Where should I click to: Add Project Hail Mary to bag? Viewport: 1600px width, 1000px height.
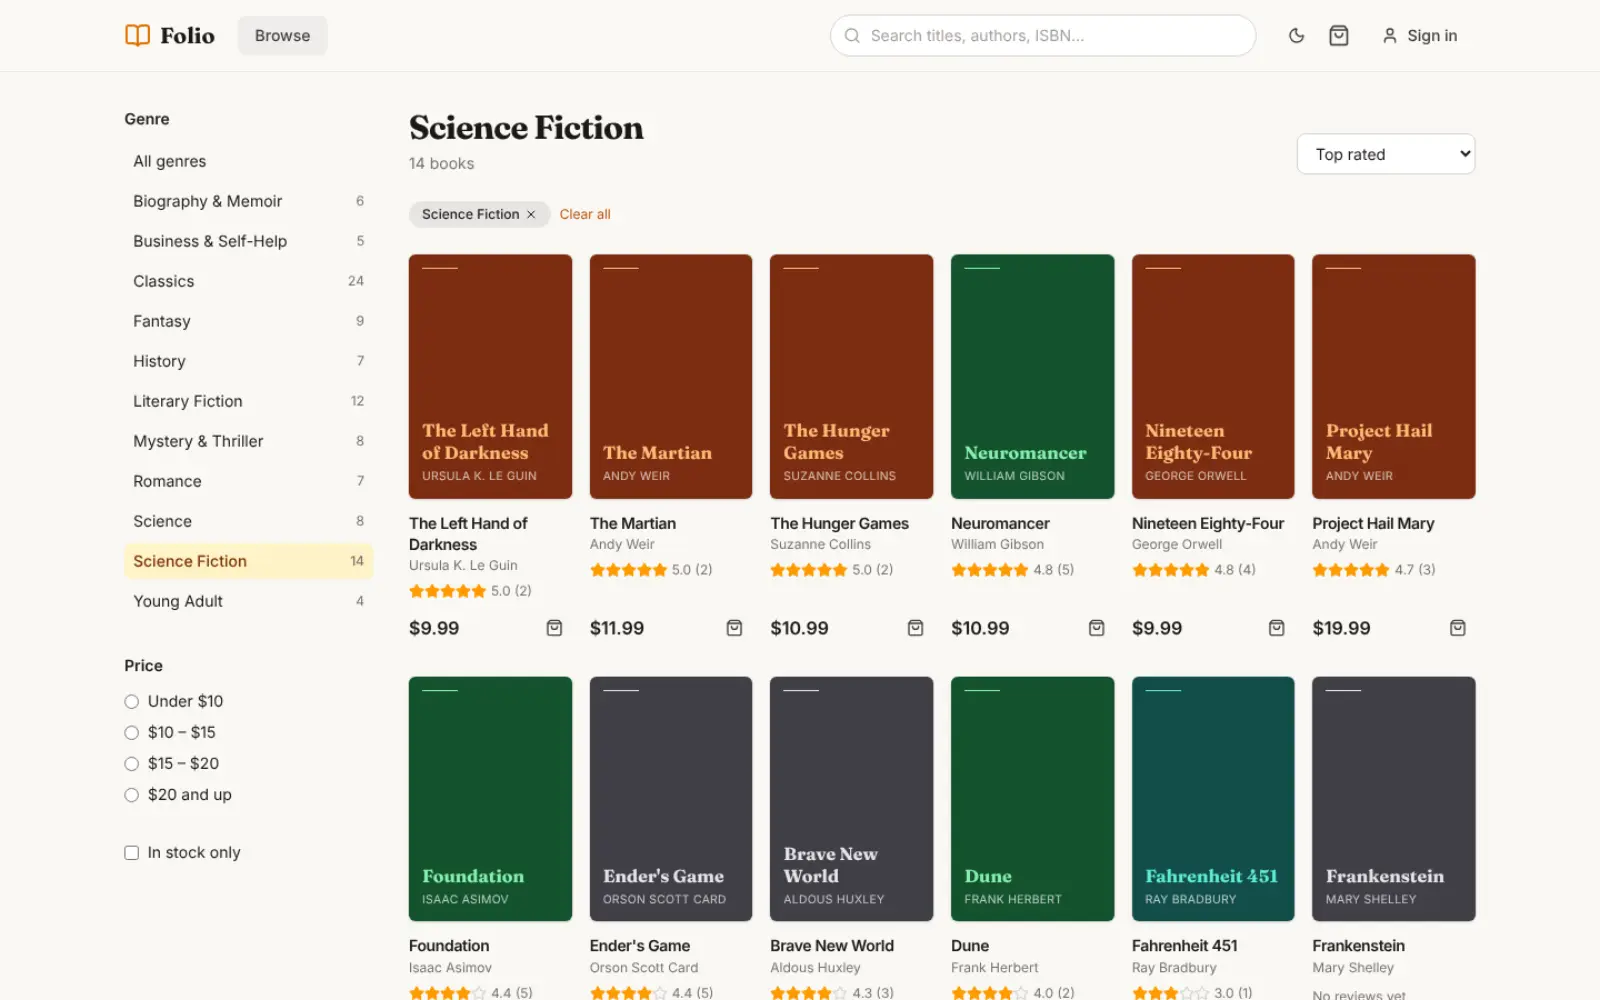coord(1457,628)
